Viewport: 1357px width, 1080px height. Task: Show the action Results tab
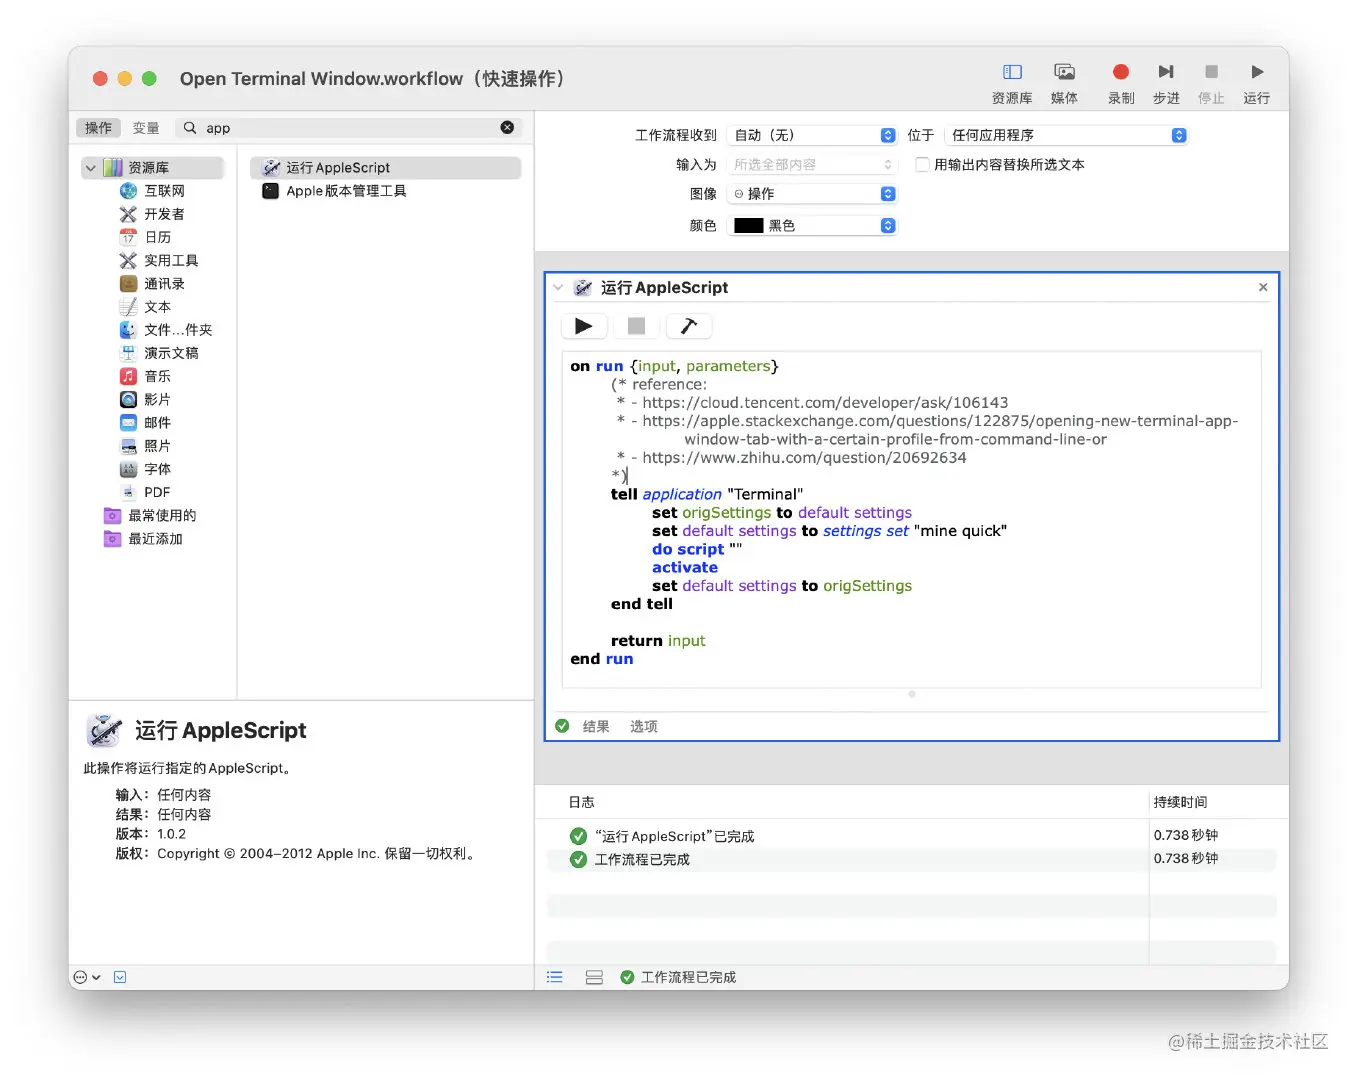(596, 726)
